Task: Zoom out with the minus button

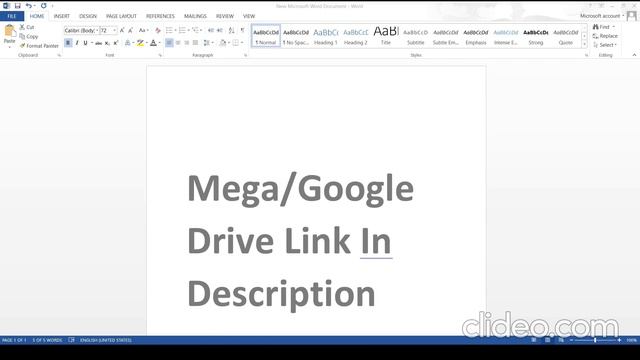Action: point(571,340)
